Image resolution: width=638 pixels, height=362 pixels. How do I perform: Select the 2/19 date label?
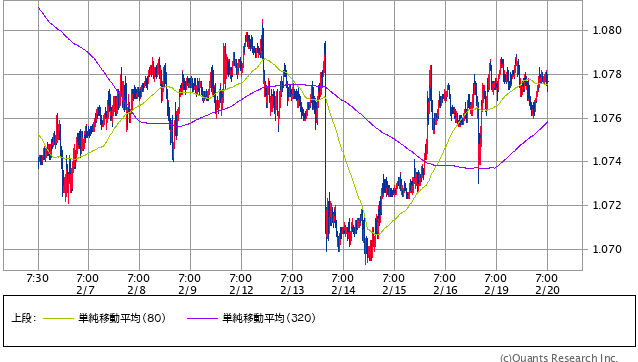tap(496, 290)
